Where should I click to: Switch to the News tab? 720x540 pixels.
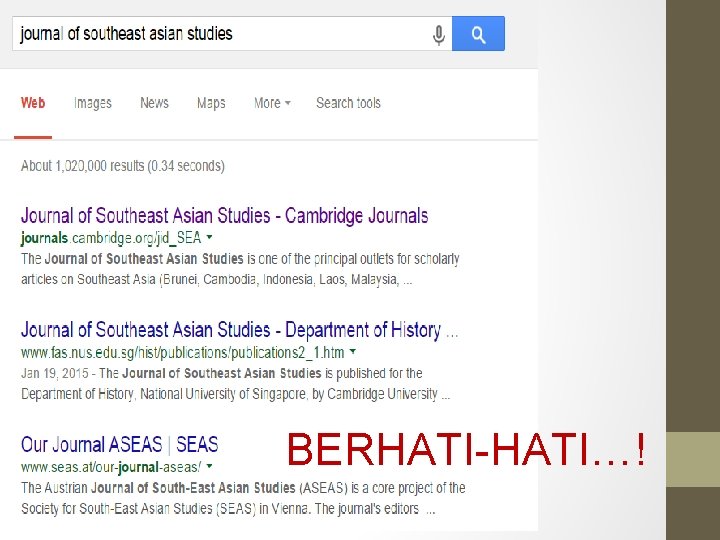tap(154, 103)
